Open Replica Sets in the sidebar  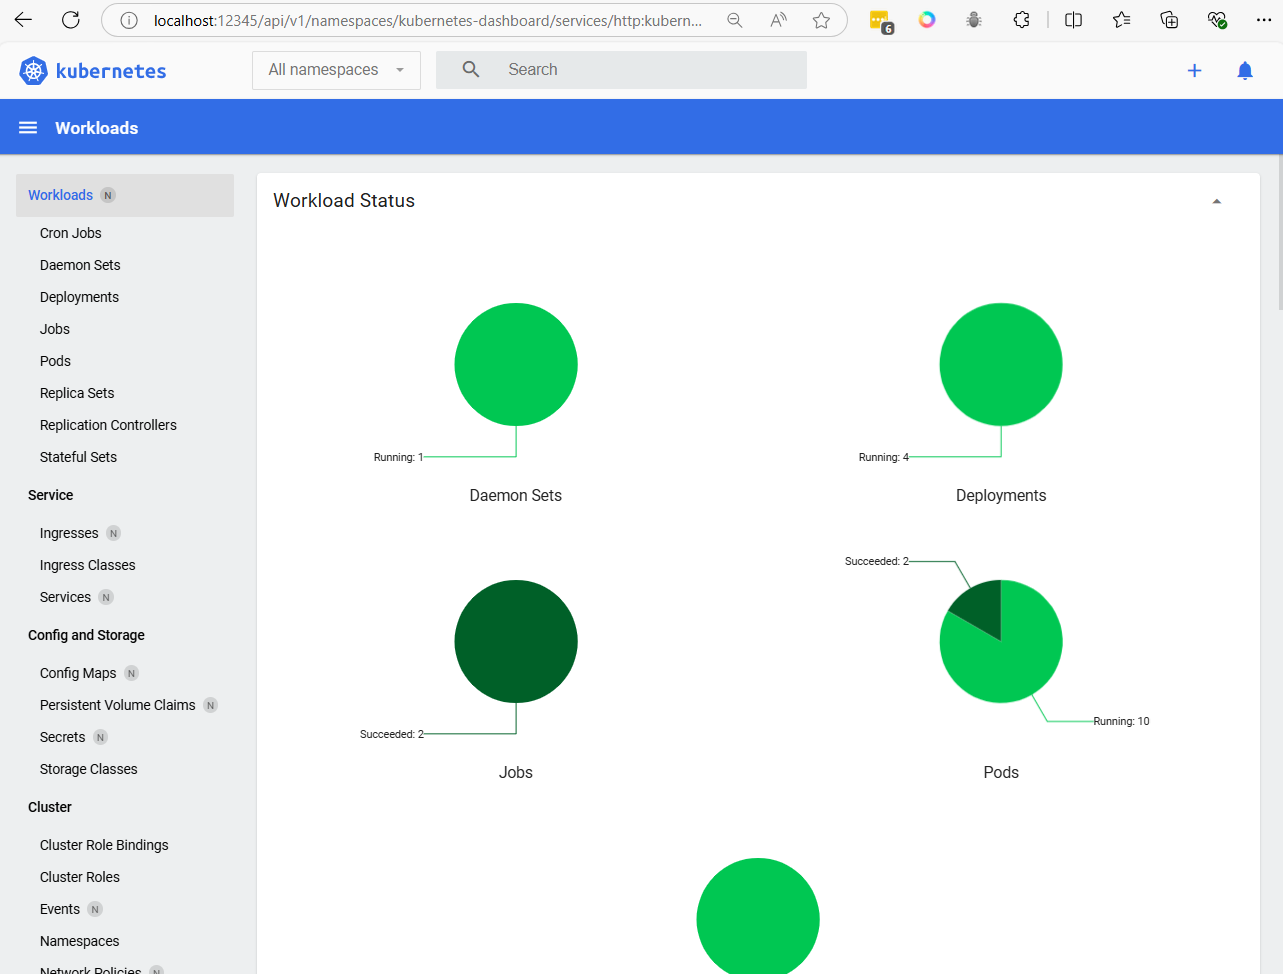[x=77, y=393]
